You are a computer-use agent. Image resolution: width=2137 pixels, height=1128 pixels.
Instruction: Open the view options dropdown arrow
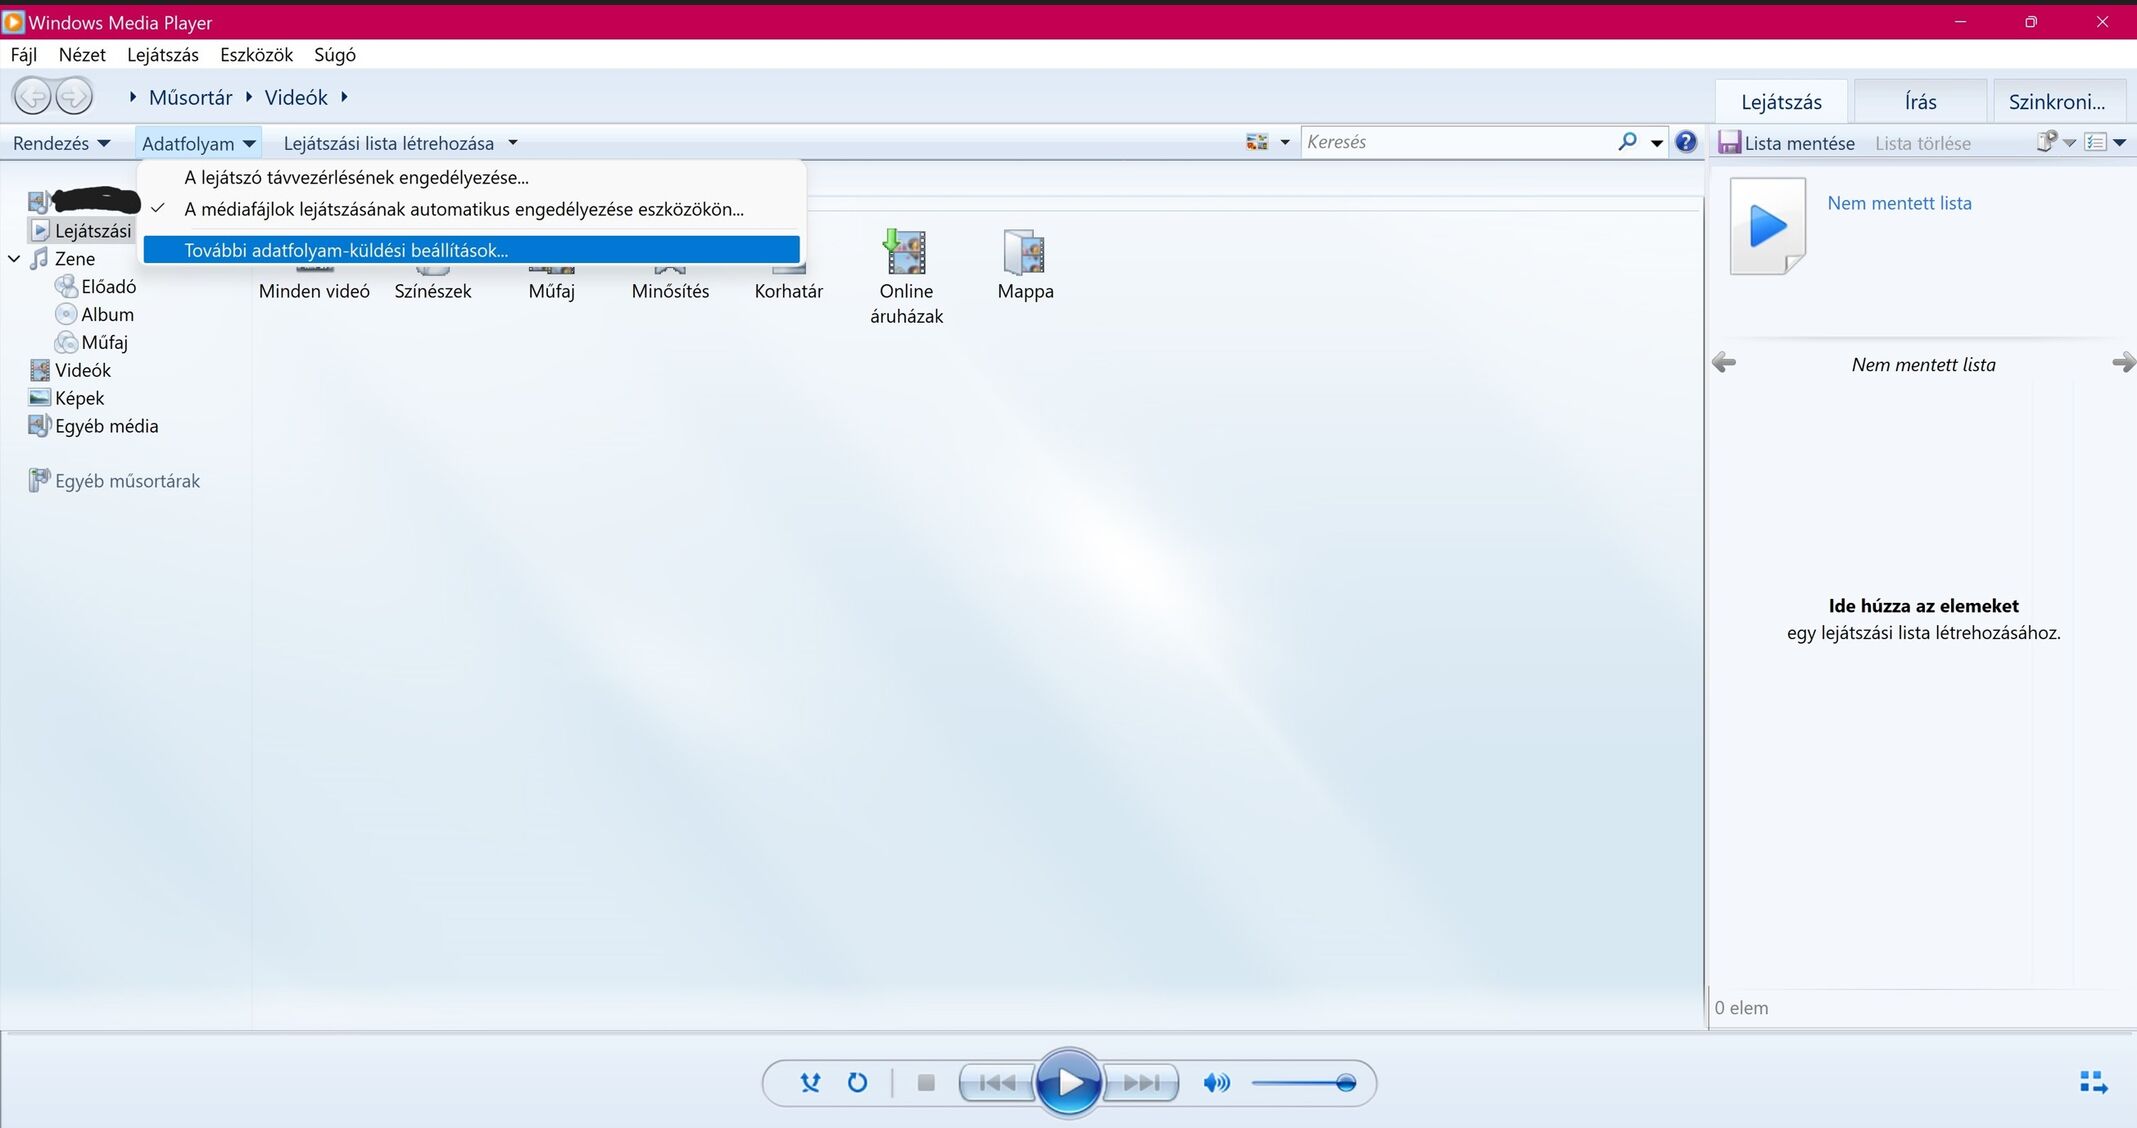click(x=1285, y=143)
